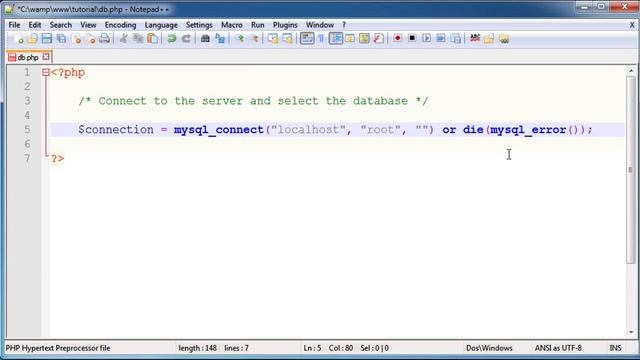Open the View menu
This screenshot has width=640, height=360.
tap(88, 25)
